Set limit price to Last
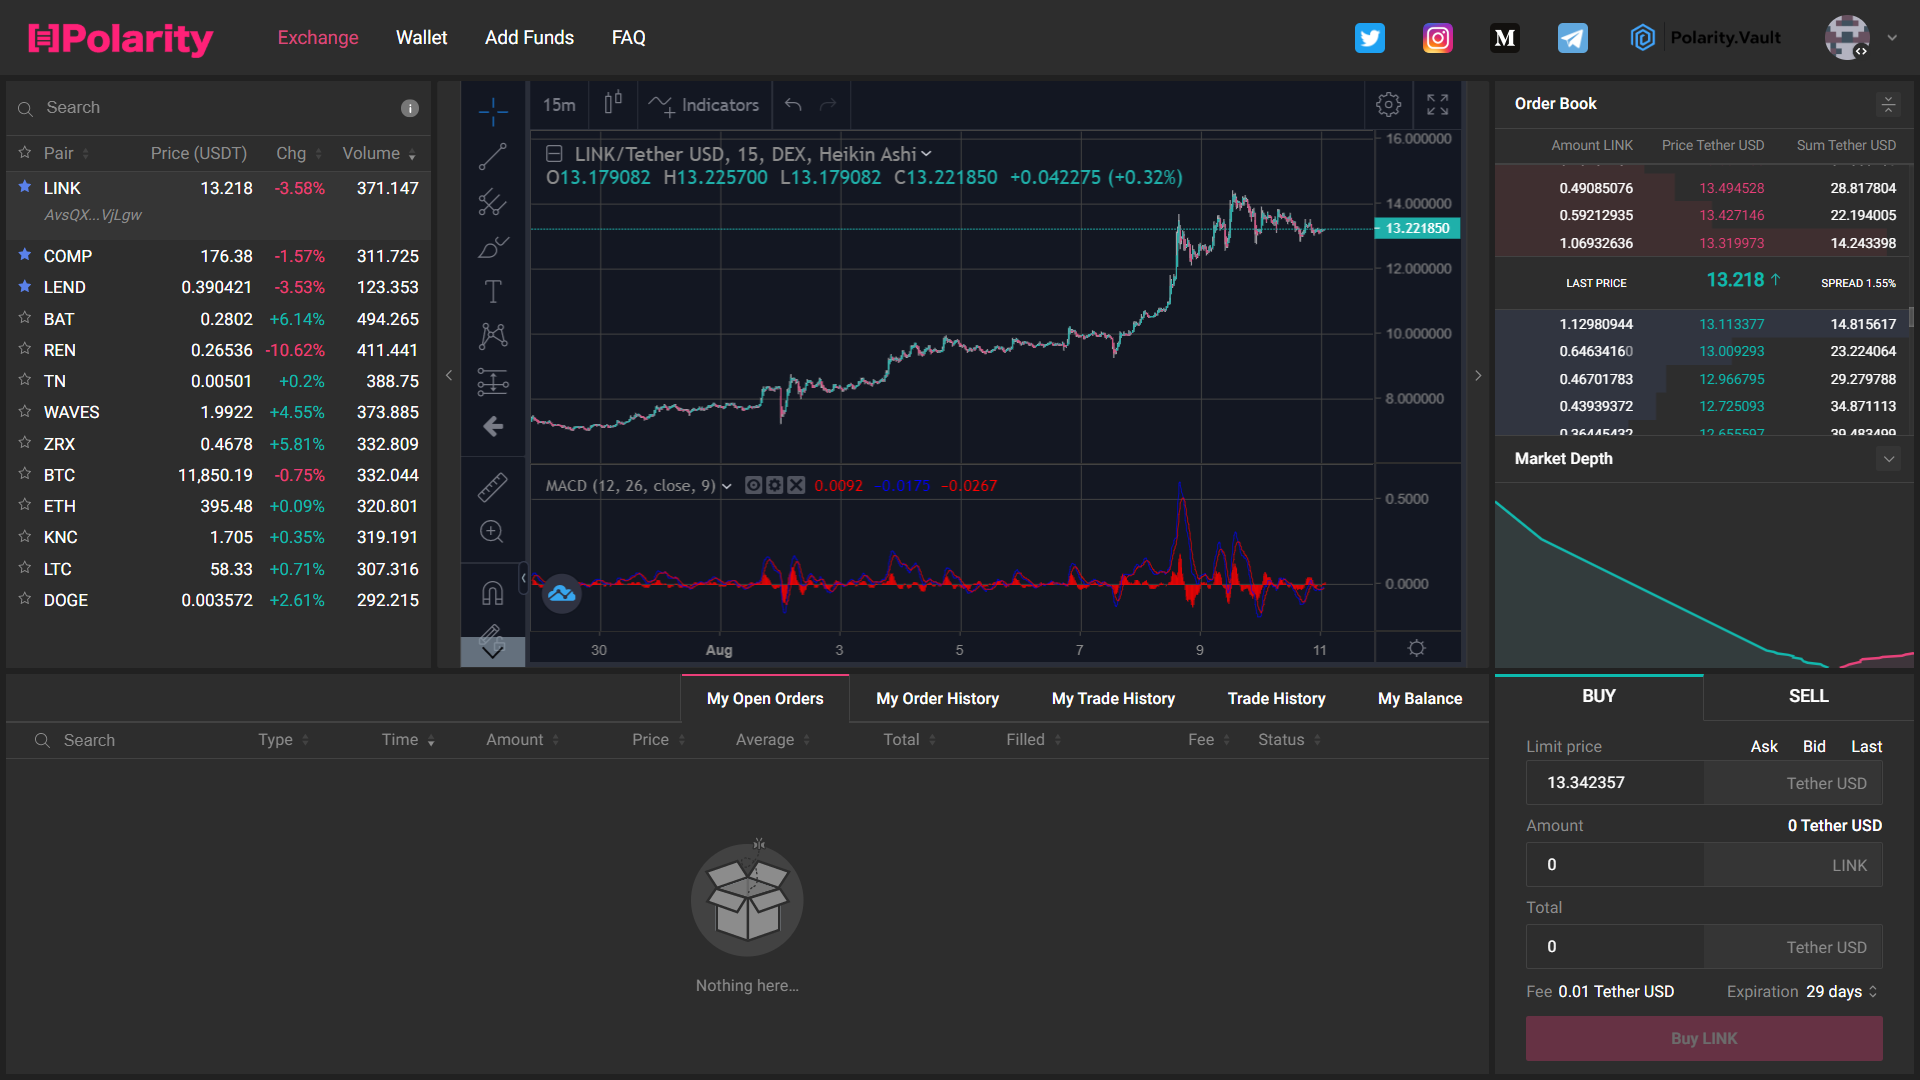This screenshot has height=1080, width=1920. pyautogui.click(x=1866, y=747)
